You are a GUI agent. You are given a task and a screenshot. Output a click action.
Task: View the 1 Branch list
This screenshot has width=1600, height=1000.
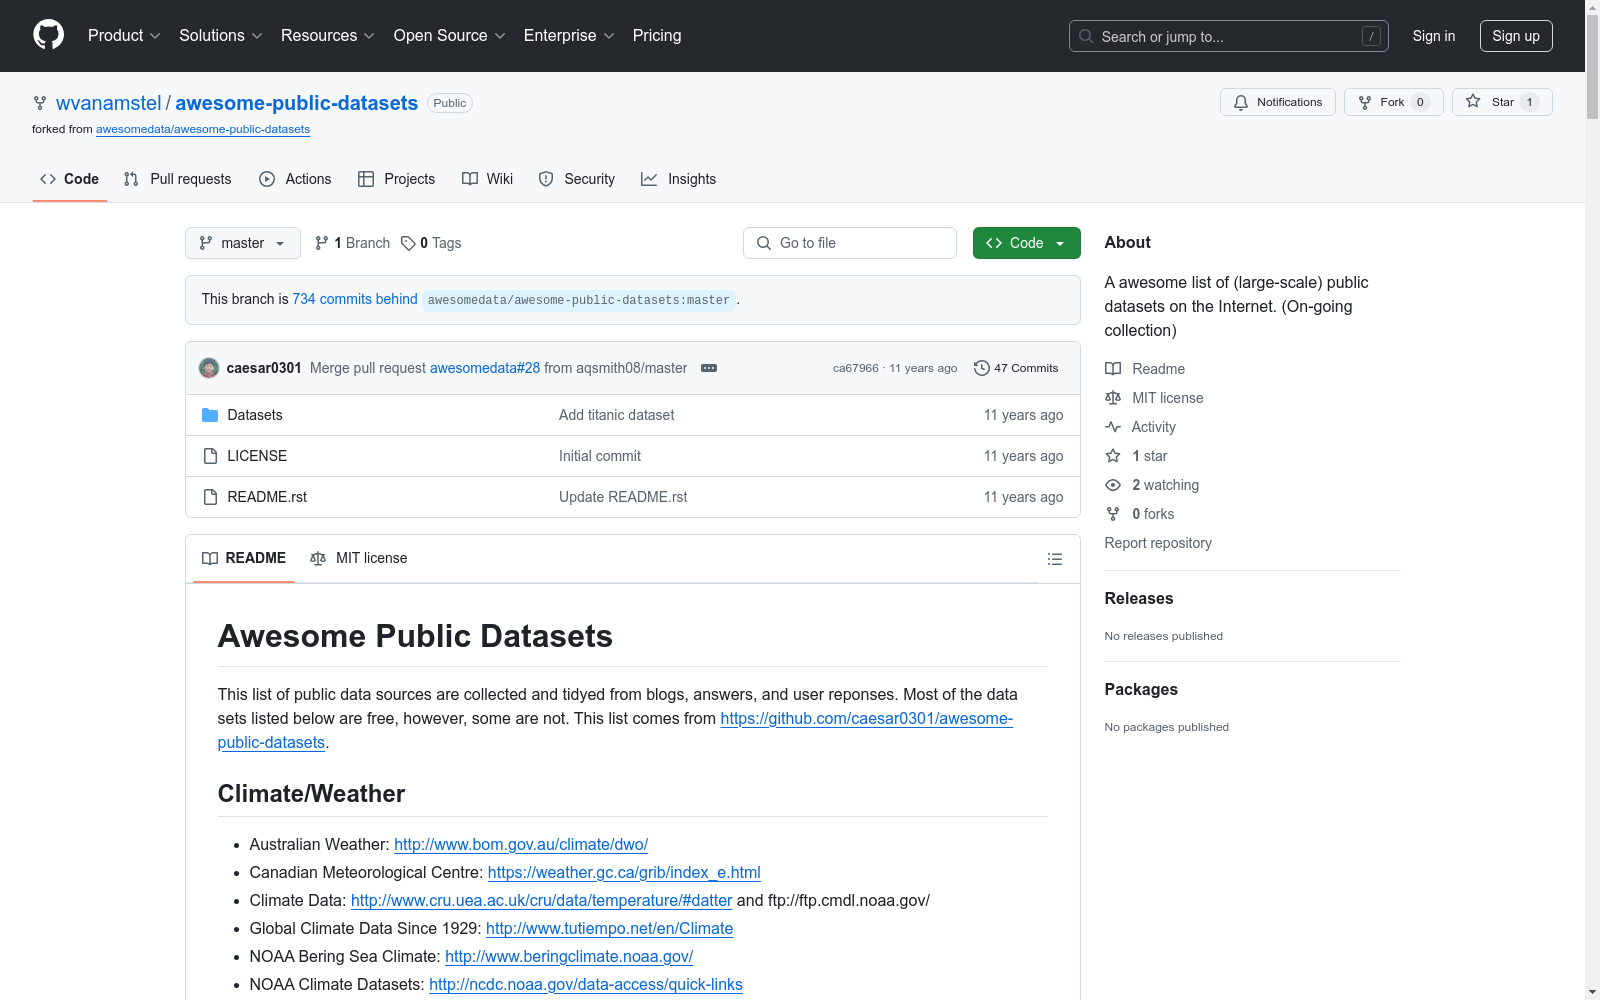[352, 243]
